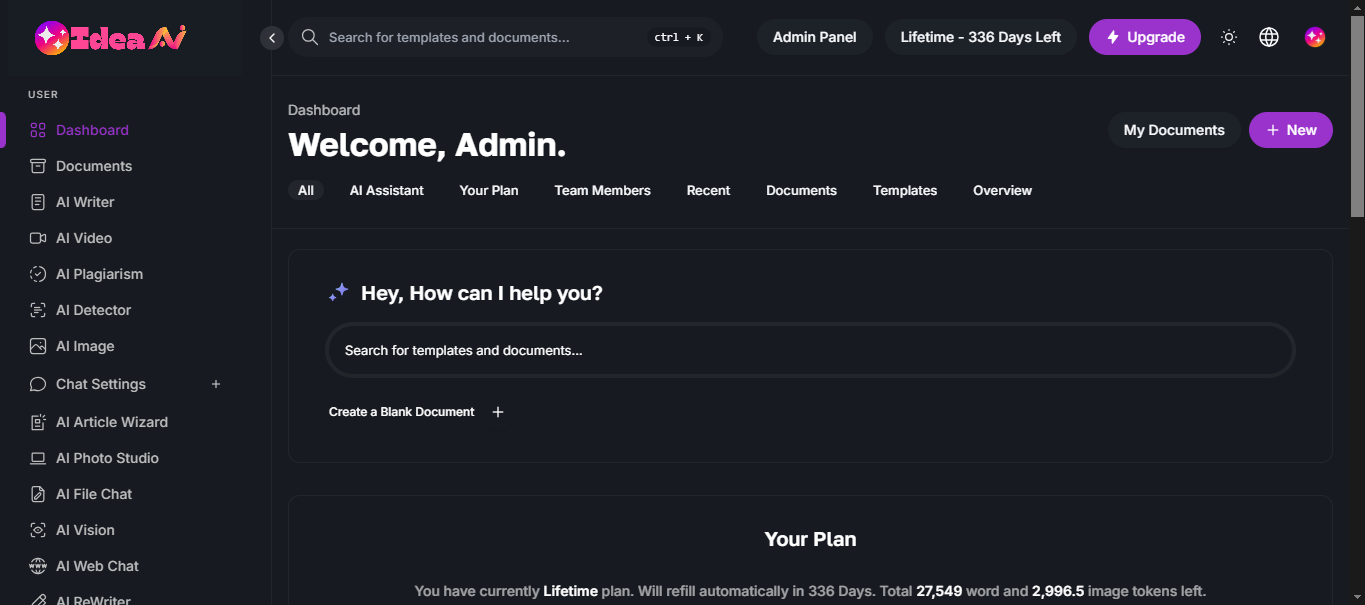Open the Documents archive icon in sidebar

coord(38,166)
